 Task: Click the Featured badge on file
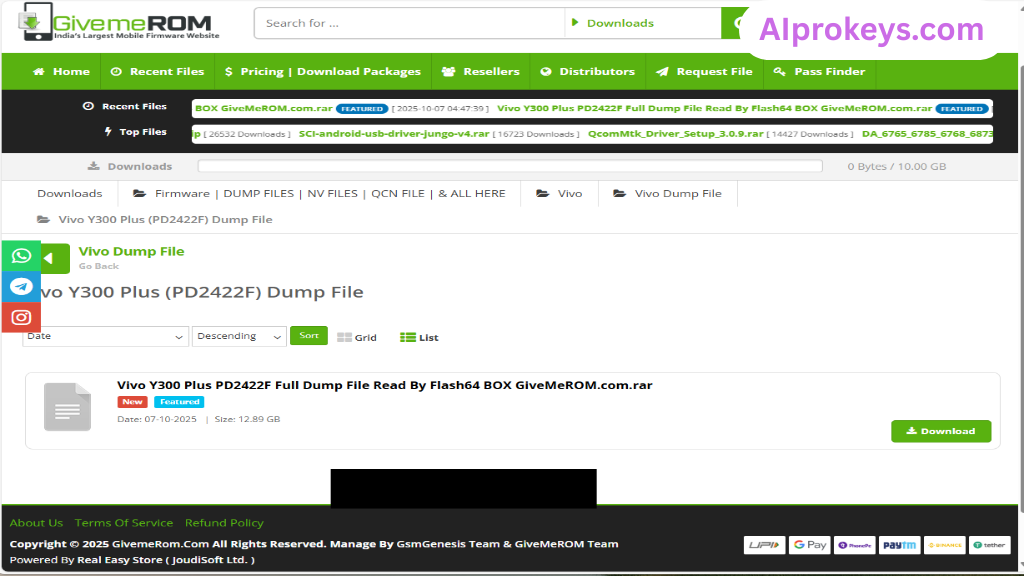(x=179, y=402)
